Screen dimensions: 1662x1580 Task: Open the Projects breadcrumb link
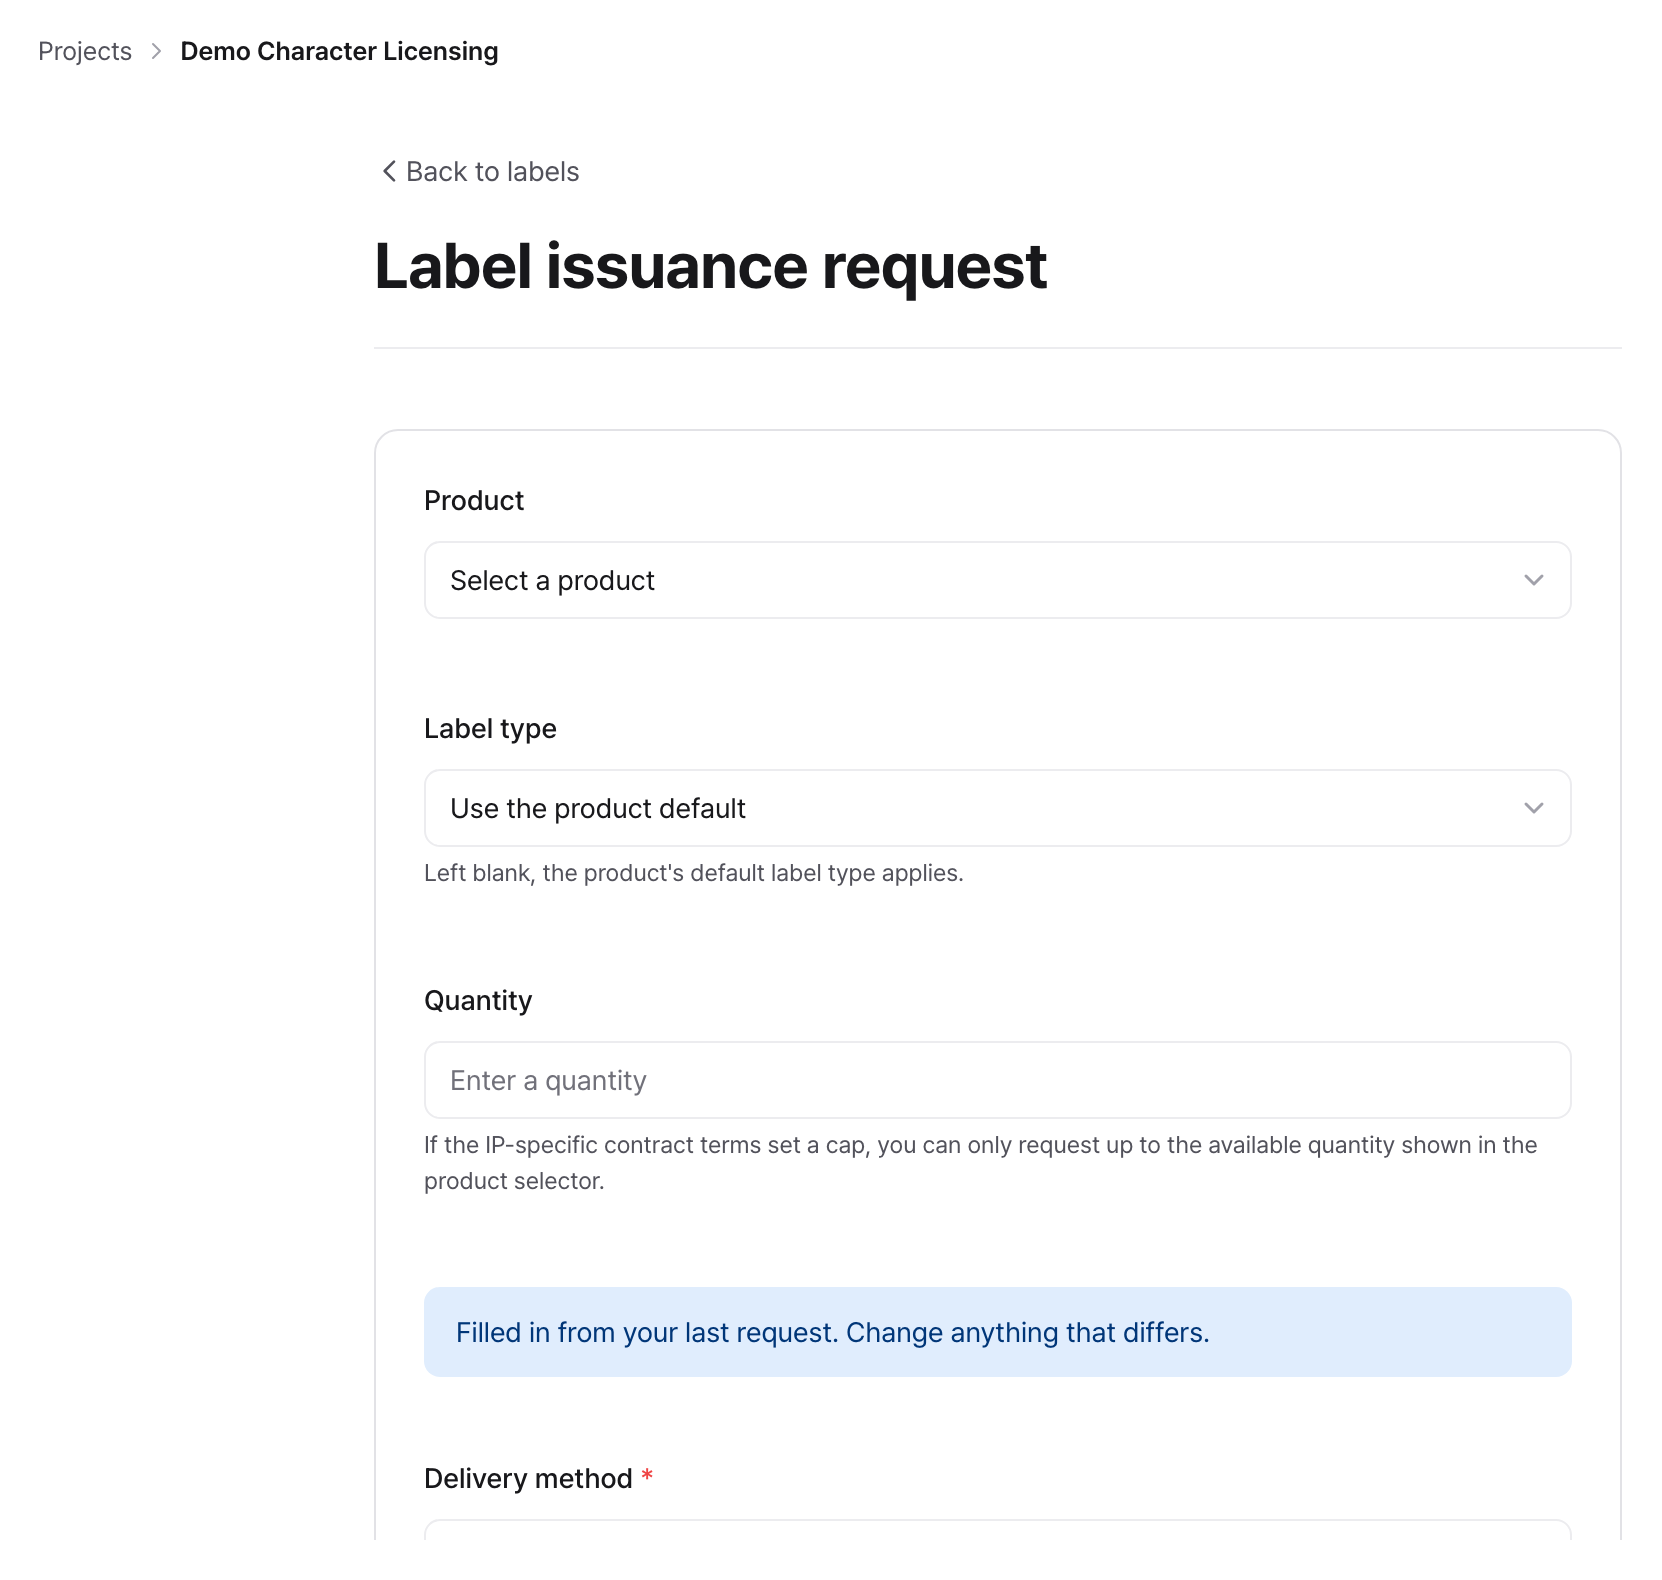click(85, 51)
